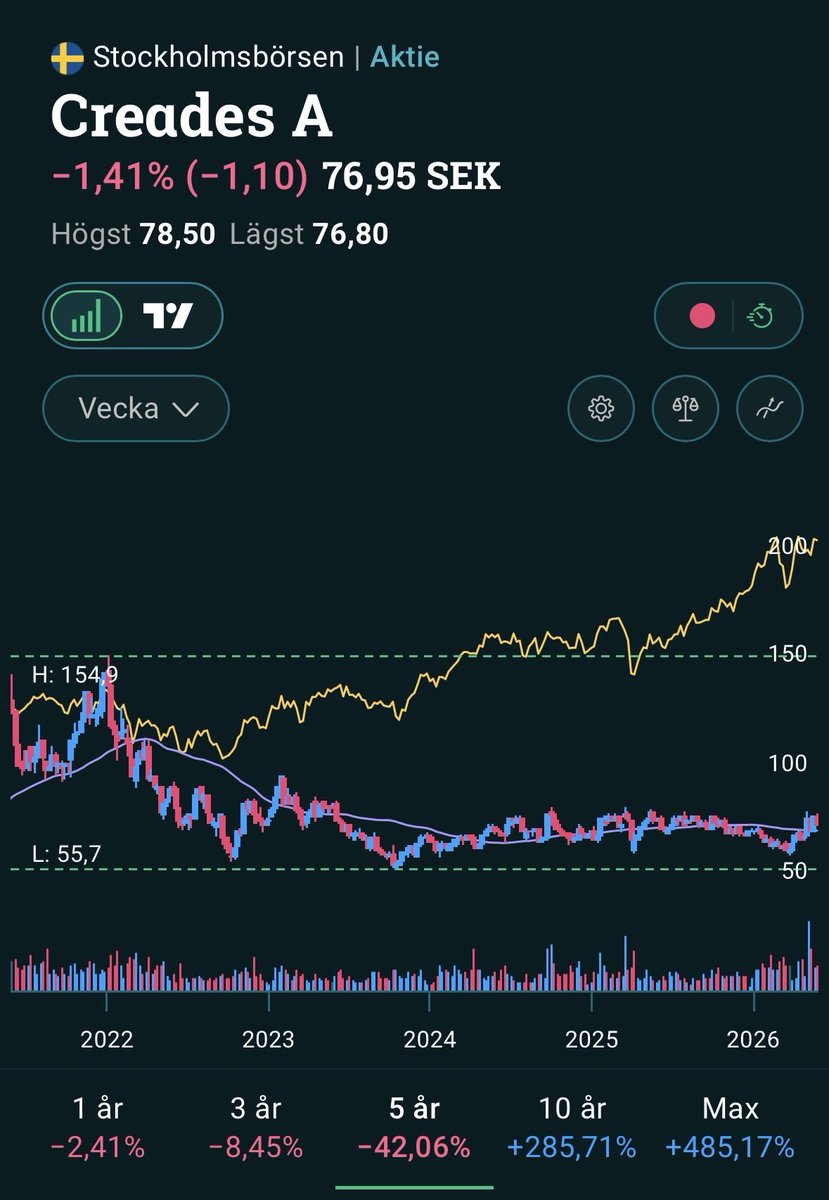Tap the −2,41% one-year return value
This screenshot has width=829, height=1200.
[99, 1146]
